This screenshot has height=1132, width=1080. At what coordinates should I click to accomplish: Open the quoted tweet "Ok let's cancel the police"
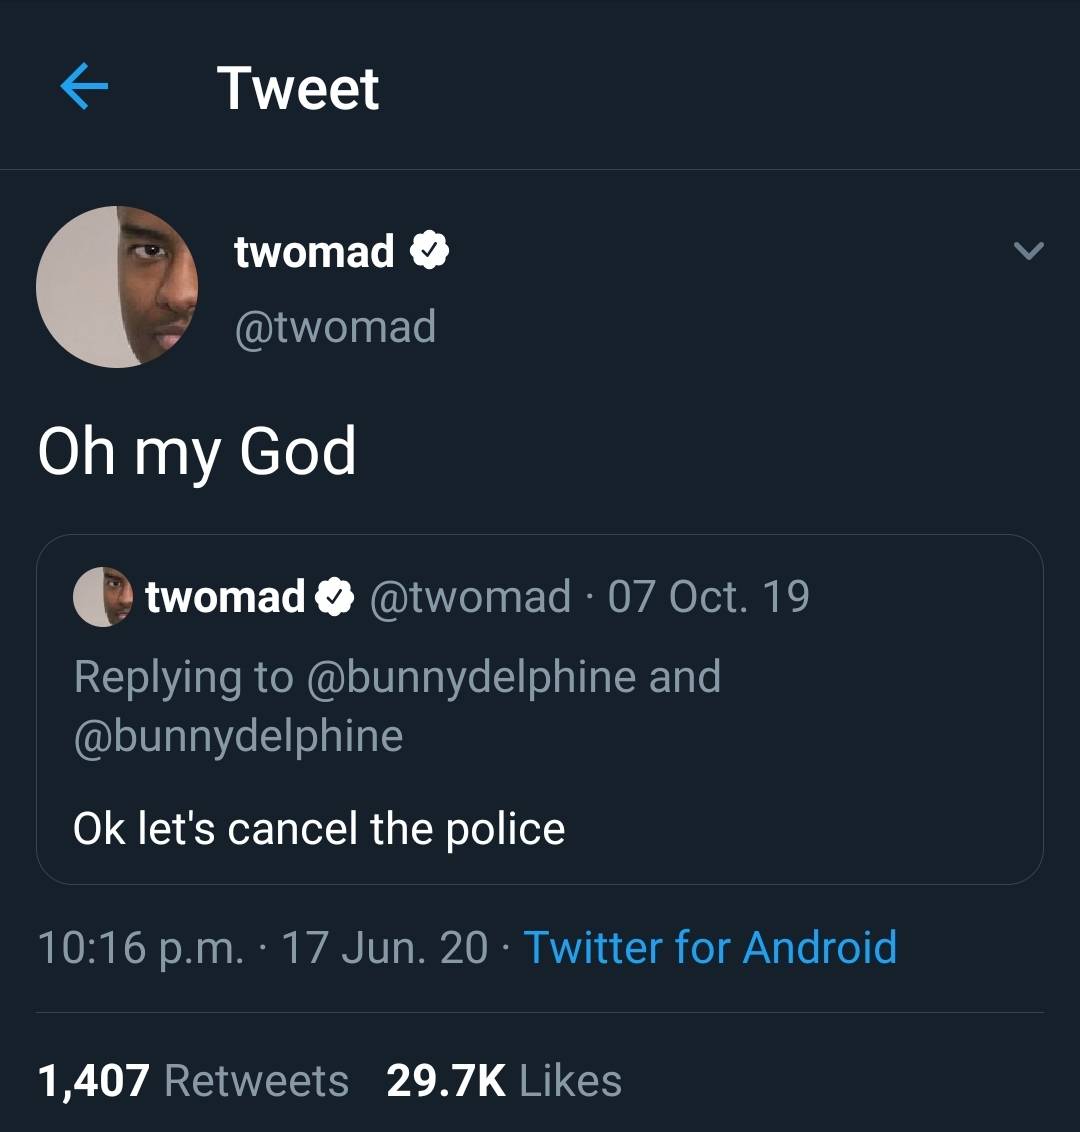click(x=319, y=829)
